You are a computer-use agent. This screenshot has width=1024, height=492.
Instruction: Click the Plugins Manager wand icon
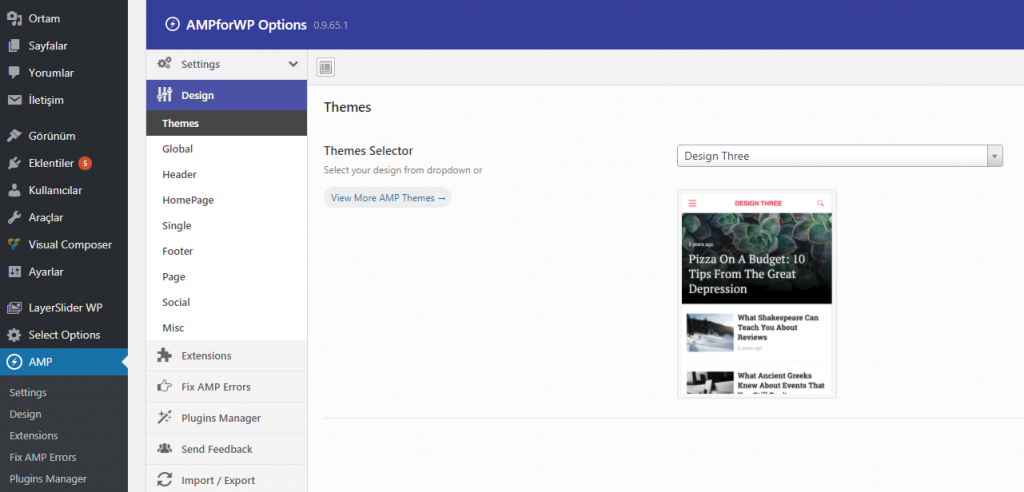pos(165,418)
